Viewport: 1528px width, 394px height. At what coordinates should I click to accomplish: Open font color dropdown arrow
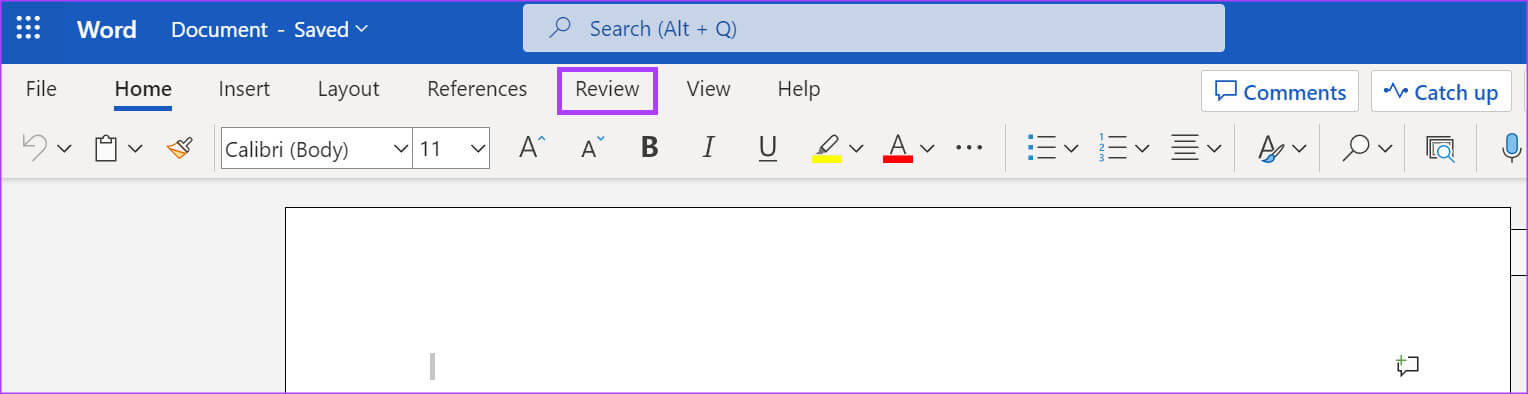927,149
